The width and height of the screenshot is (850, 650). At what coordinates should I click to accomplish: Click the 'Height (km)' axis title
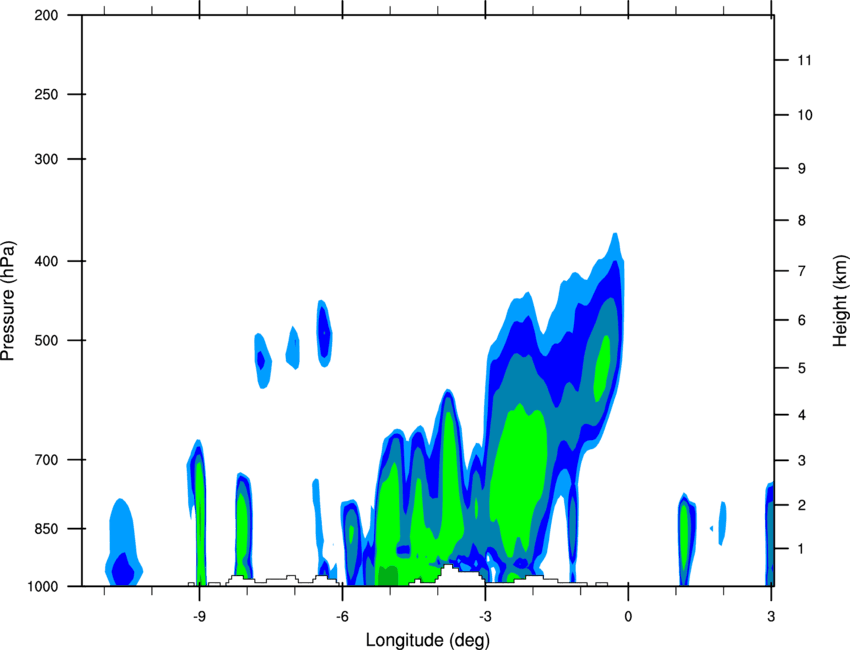(840, 301)
